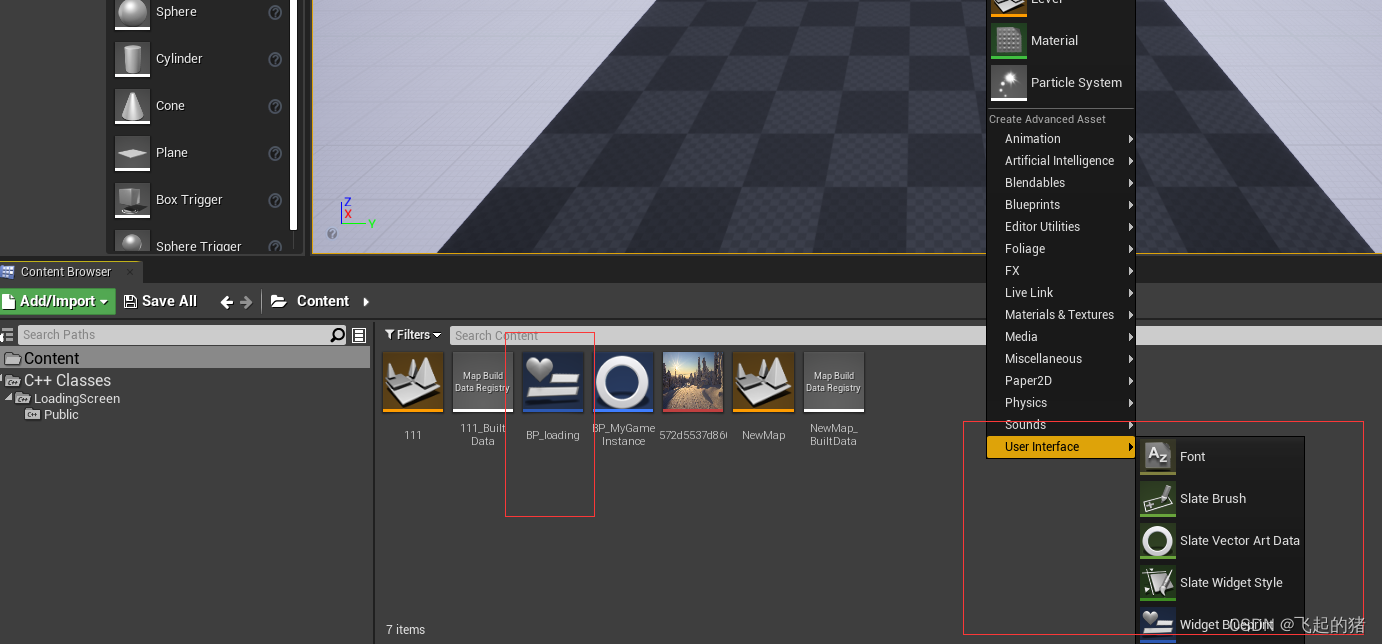Select the NewMap level asset
This screenshot has width=1382, height=644.
tap(763, 382)
